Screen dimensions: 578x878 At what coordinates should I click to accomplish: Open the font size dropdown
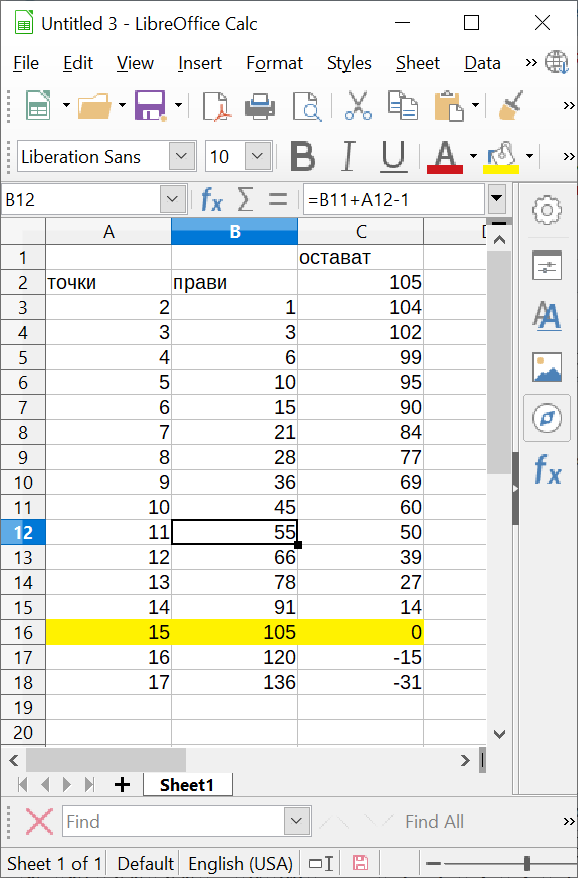coord(258,156)
